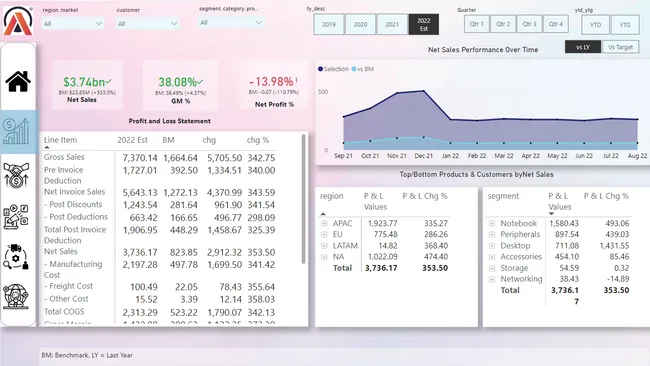Sort by region column header
The width and height of the screenshot is (650, 366).
(x=332, y=196)
